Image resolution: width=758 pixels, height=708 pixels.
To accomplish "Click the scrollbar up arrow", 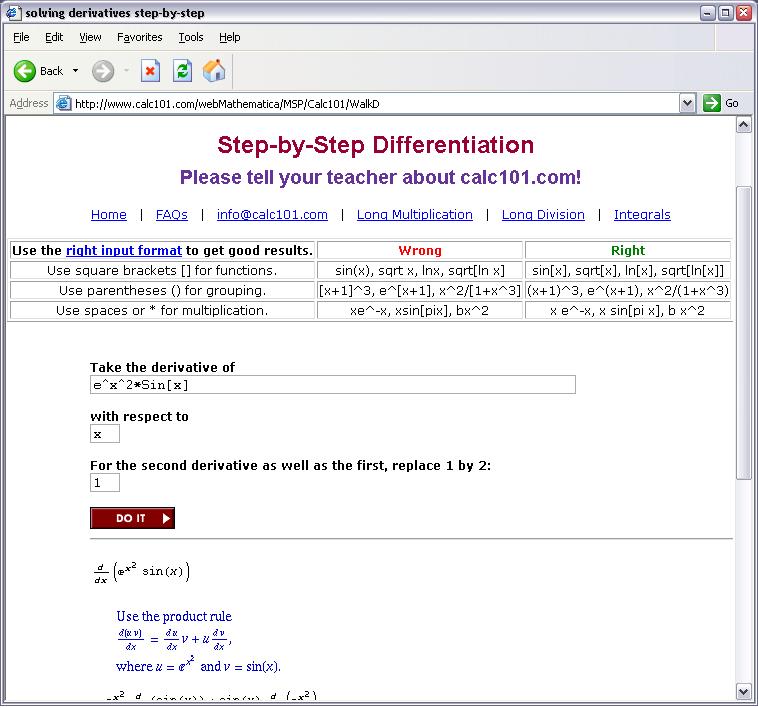I will click(743, 125).
